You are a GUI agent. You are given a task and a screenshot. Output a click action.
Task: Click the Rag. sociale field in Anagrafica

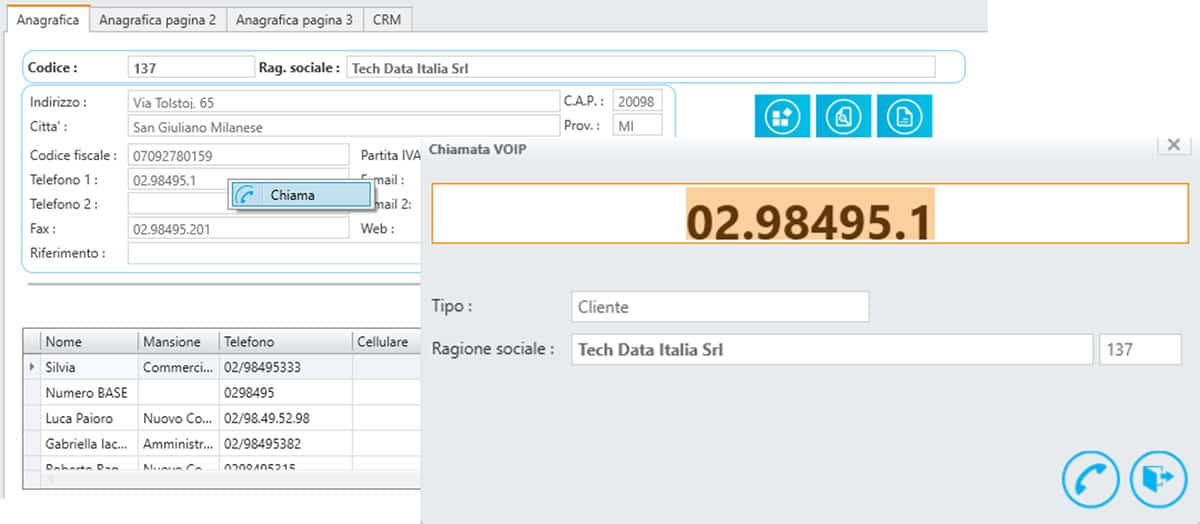coord(640,68)
